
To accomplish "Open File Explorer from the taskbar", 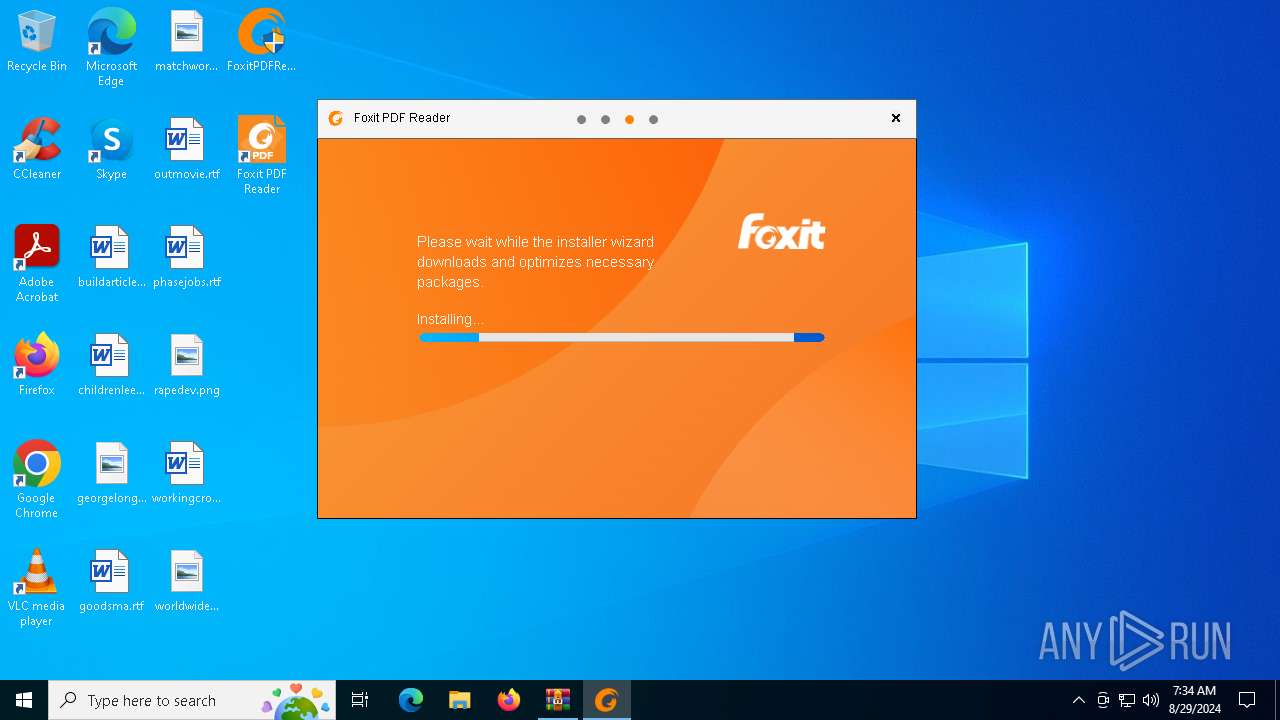I will [x=460, y=701].
